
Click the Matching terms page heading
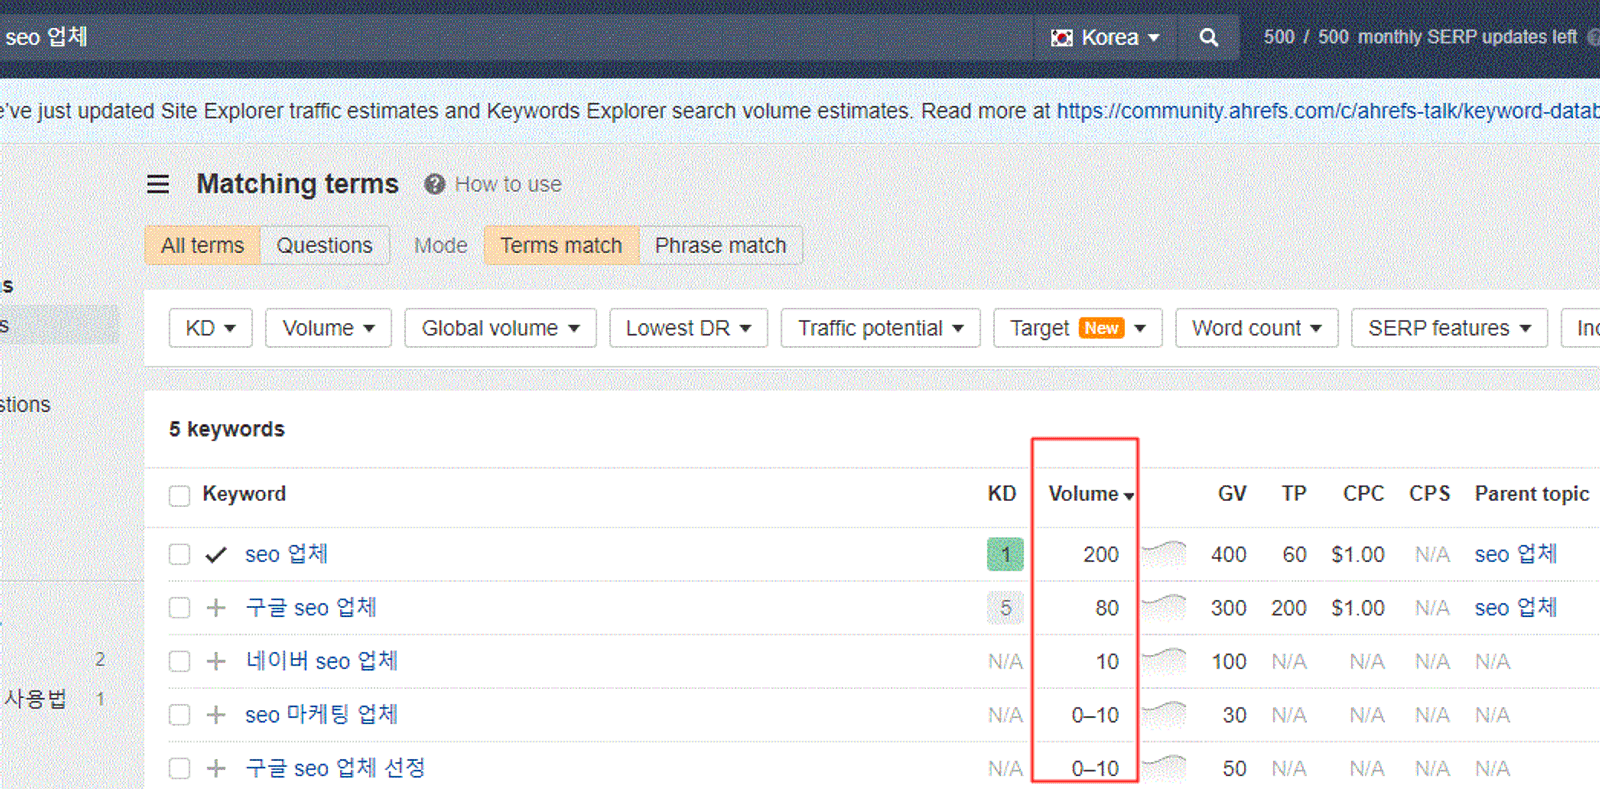(x=298, y=184)
